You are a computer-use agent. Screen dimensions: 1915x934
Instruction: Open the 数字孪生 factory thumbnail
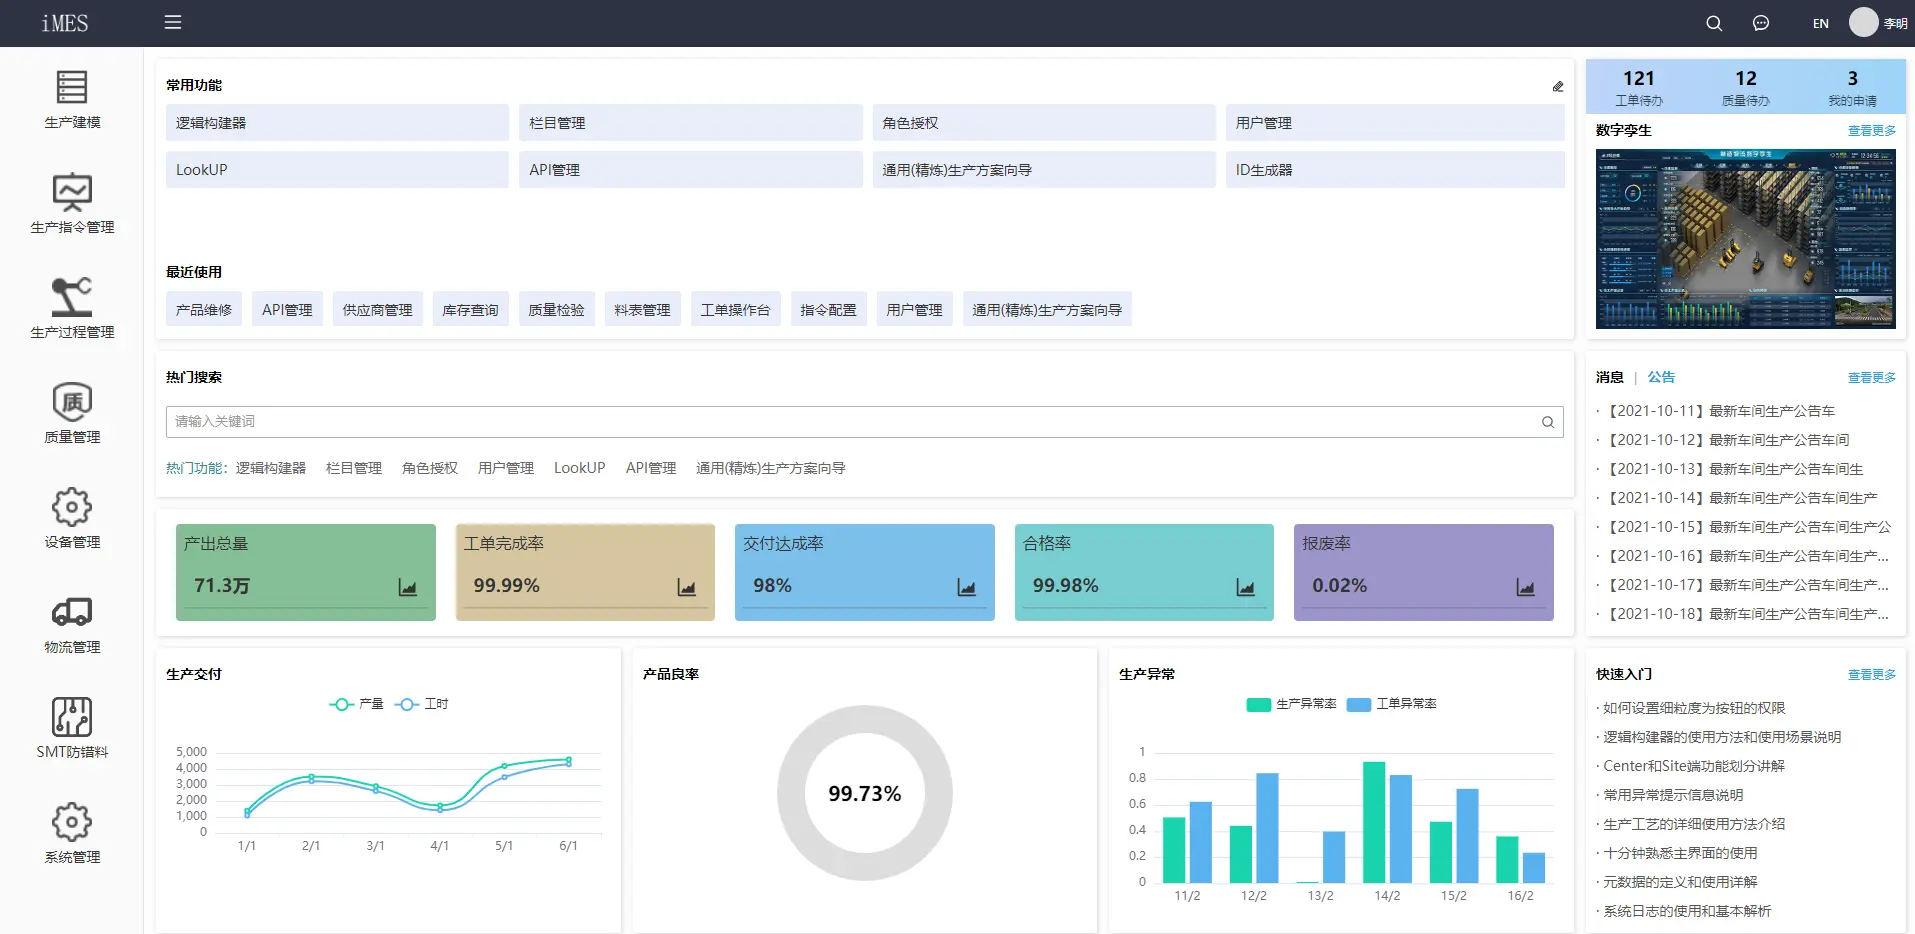pyautogui.click(x=1746, y=239)
